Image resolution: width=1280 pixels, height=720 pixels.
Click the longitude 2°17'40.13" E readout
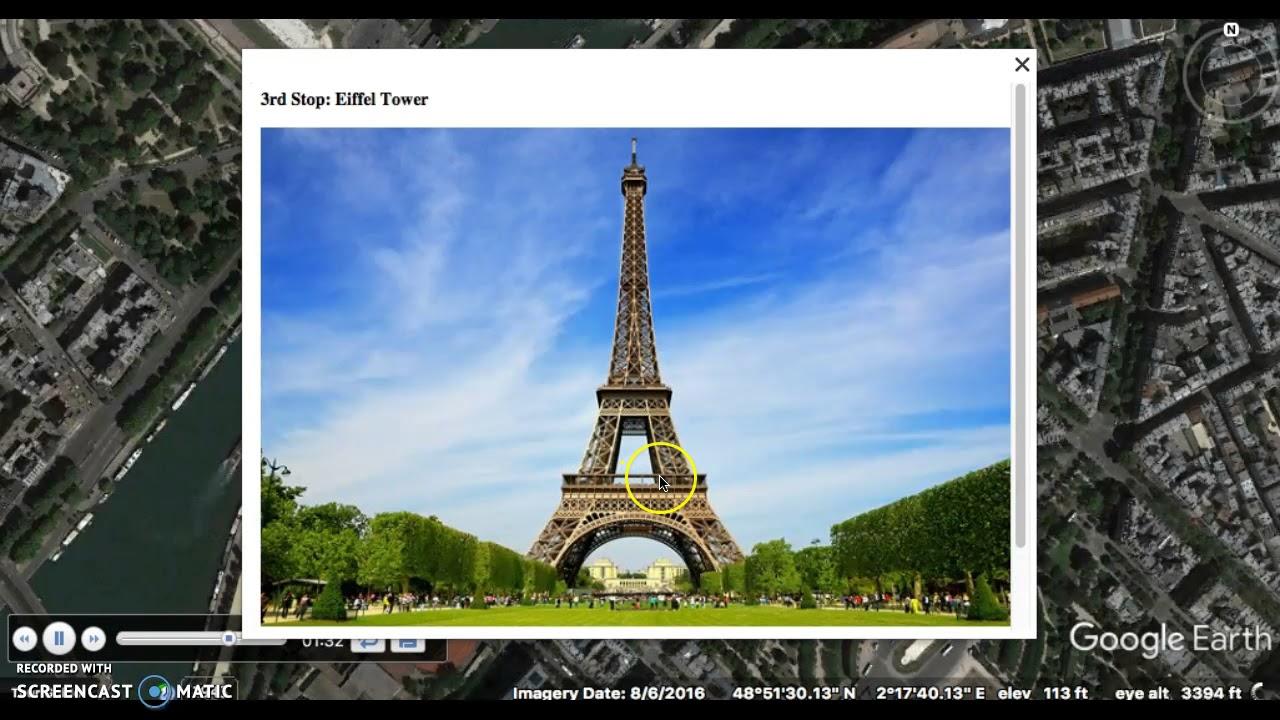930,693
